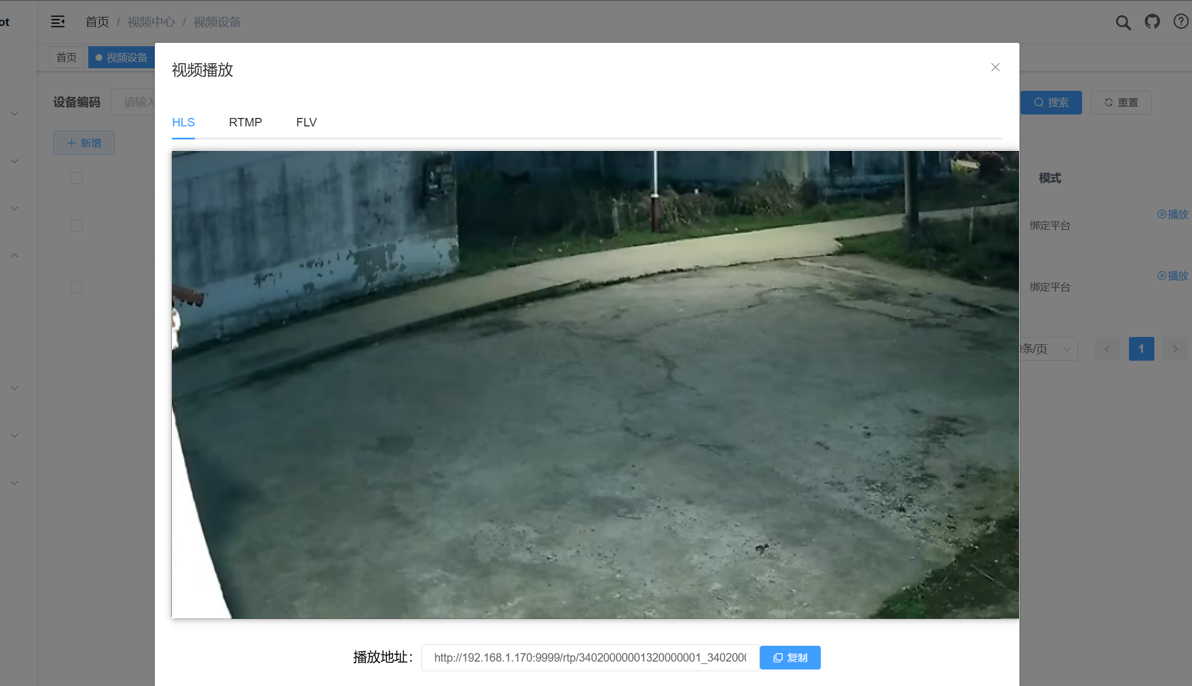Click the search magnifier icon in top bar

(1122, 21)
